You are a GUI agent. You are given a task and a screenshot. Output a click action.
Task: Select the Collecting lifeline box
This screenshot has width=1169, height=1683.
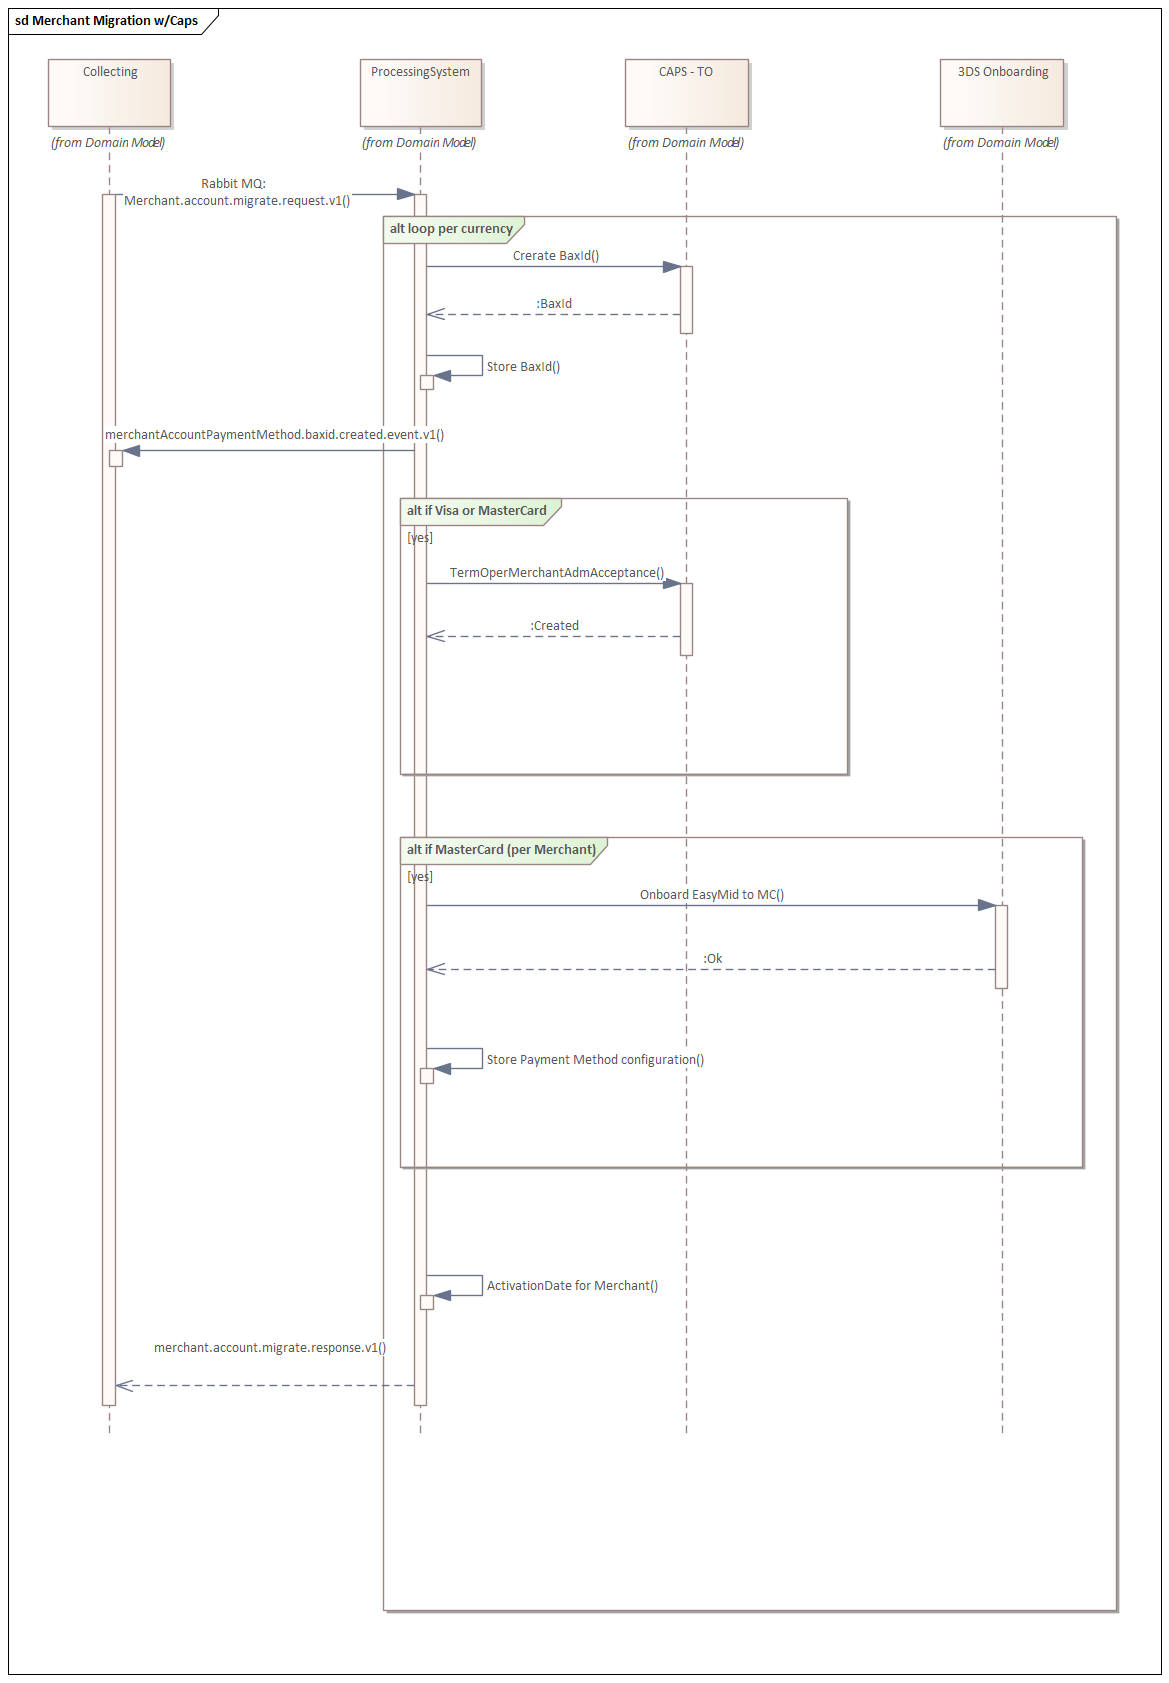pos(110,93)
